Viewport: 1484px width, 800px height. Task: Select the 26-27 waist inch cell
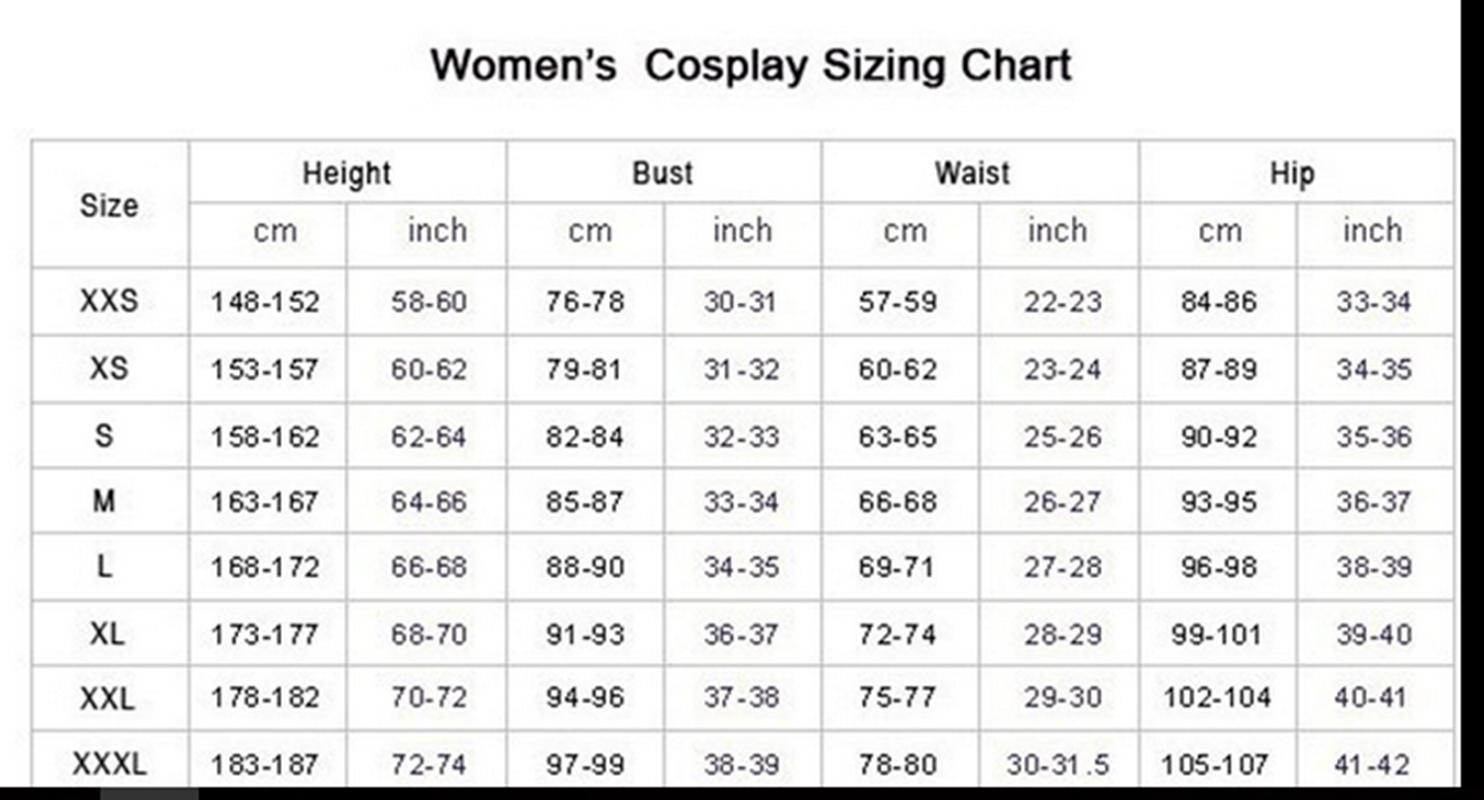(1062, 502)
